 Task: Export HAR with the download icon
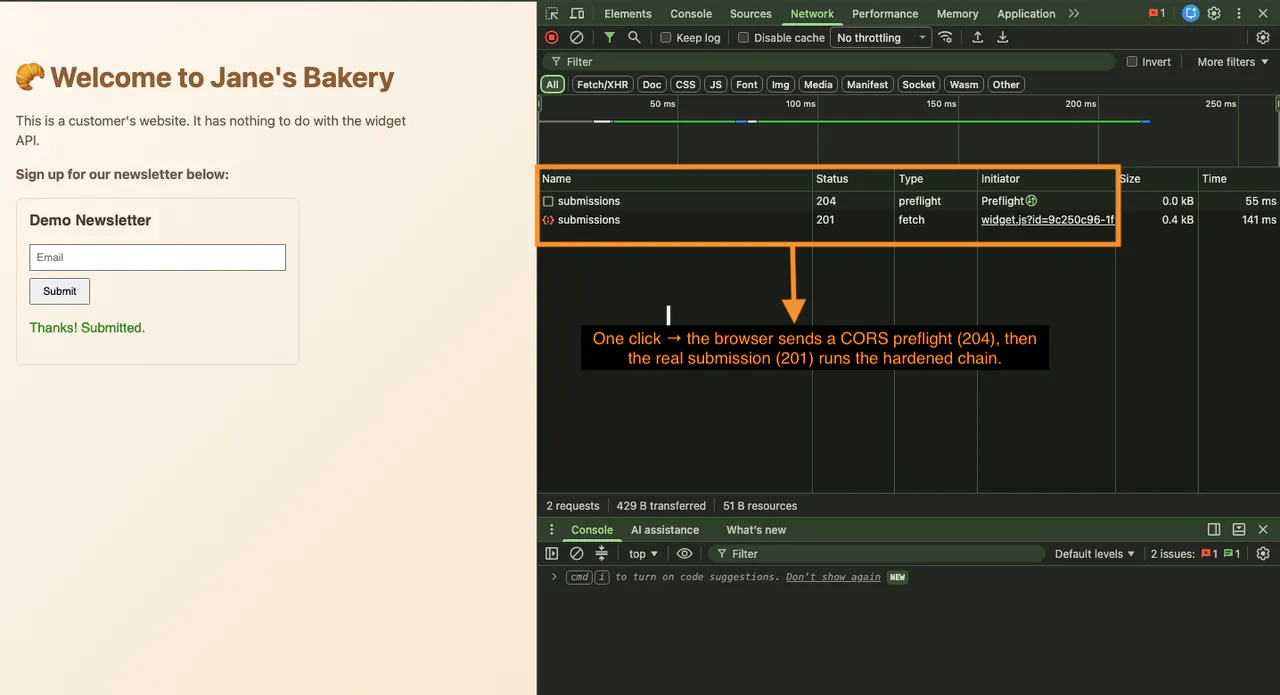click(x=1003, y=38)
